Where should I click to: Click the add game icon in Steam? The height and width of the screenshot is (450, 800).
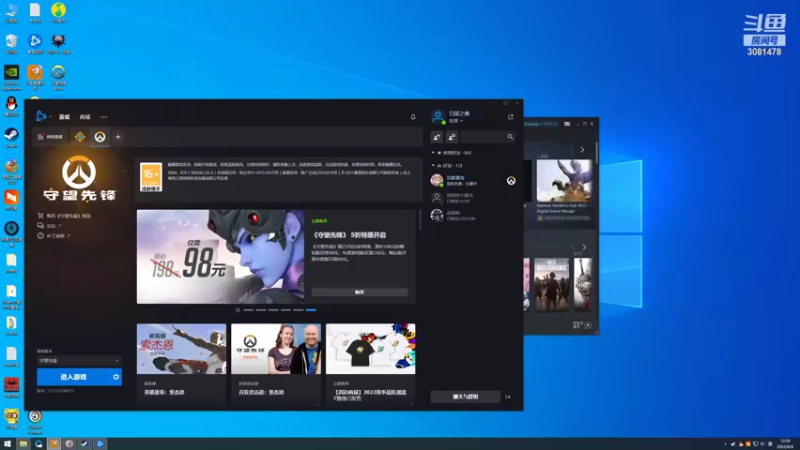click(x=588, y=325)
